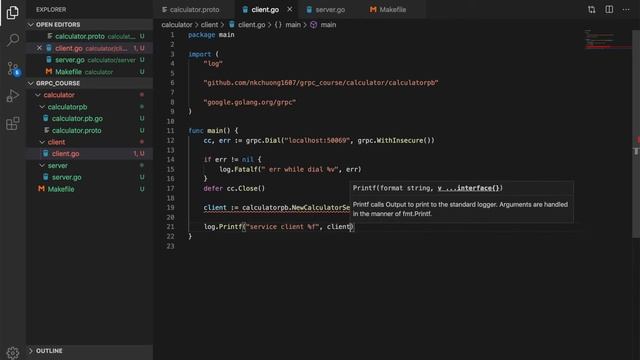
Task: Click the editor minimap
Action: pyautogui.click(x=607, y=40)
